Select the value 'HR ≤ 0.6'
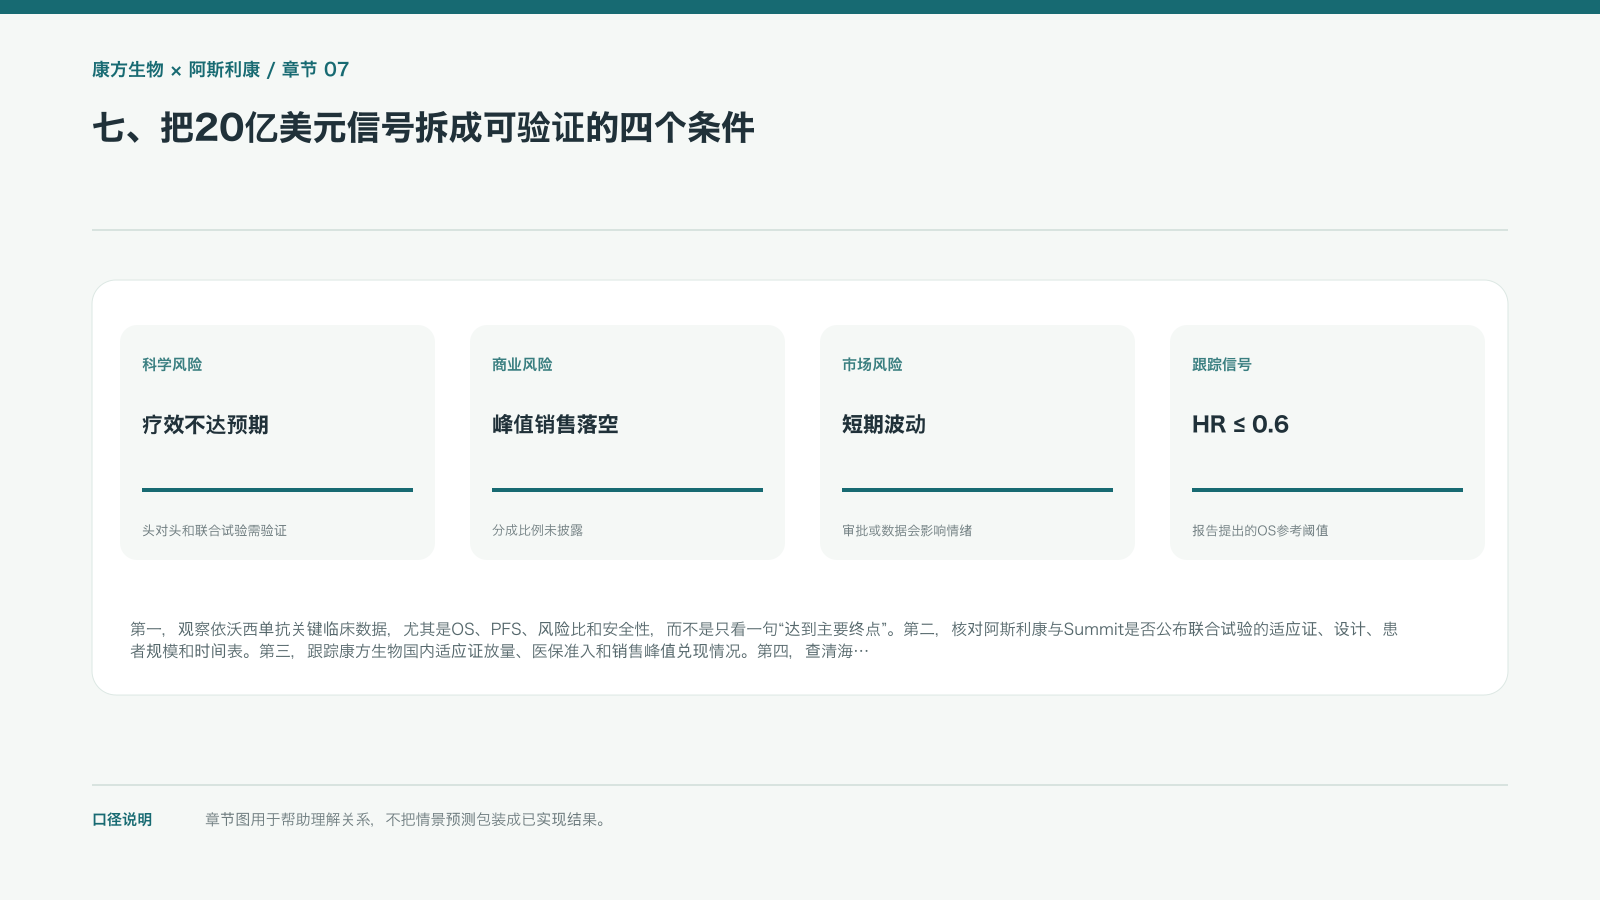Image resolution: width=1600 pixels, height=900 pixels. point(1240,425)
